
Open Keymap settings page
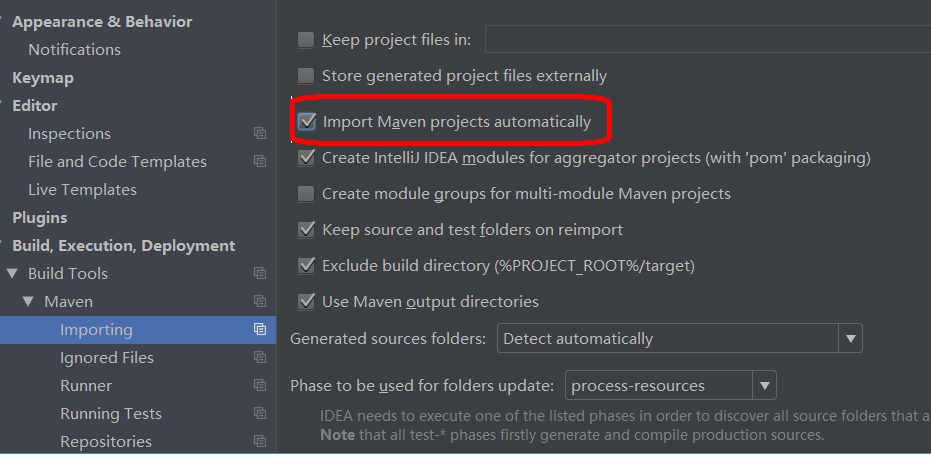pyautogui.click(x=43, y=78)
